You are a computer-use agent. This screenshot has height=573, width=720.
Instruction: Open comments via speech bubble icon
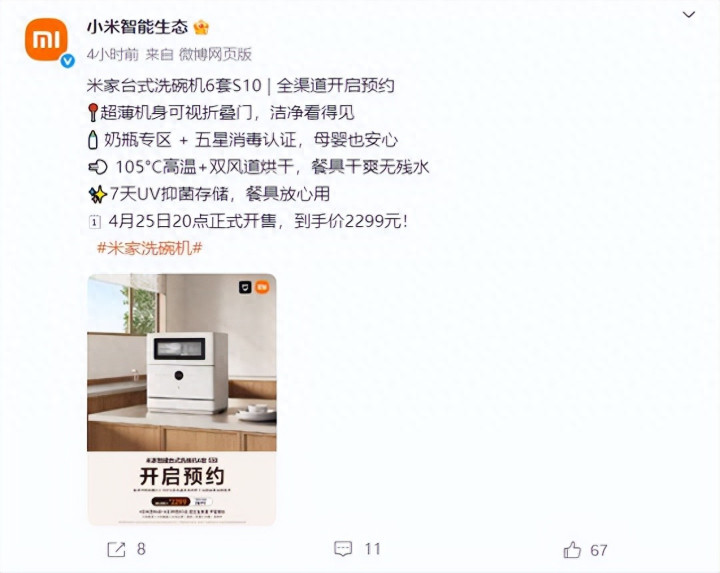point(343,549)
